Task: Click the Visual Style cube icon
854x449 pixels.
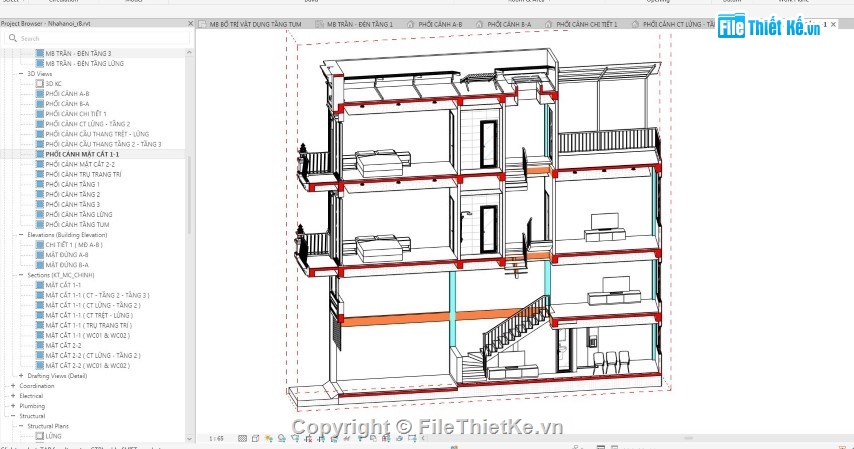Action: 255,438
